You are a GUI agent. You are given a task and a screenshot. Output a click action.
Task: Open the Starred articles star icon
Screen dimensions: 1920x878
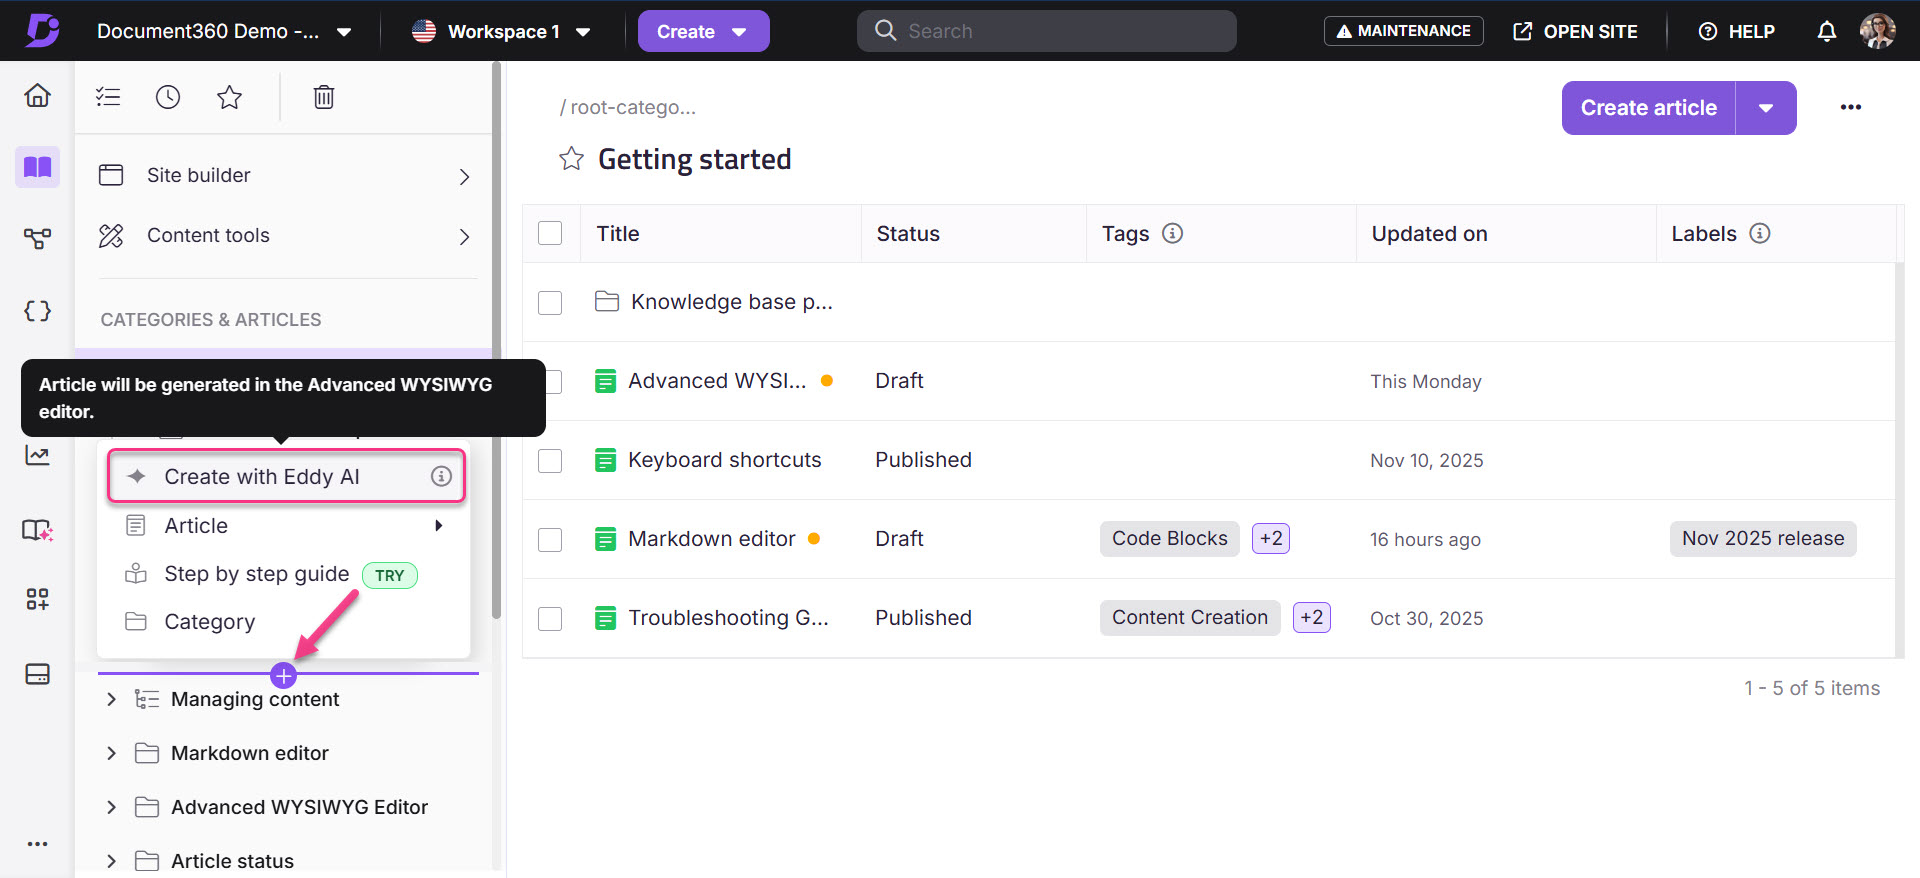coord(229,97)
